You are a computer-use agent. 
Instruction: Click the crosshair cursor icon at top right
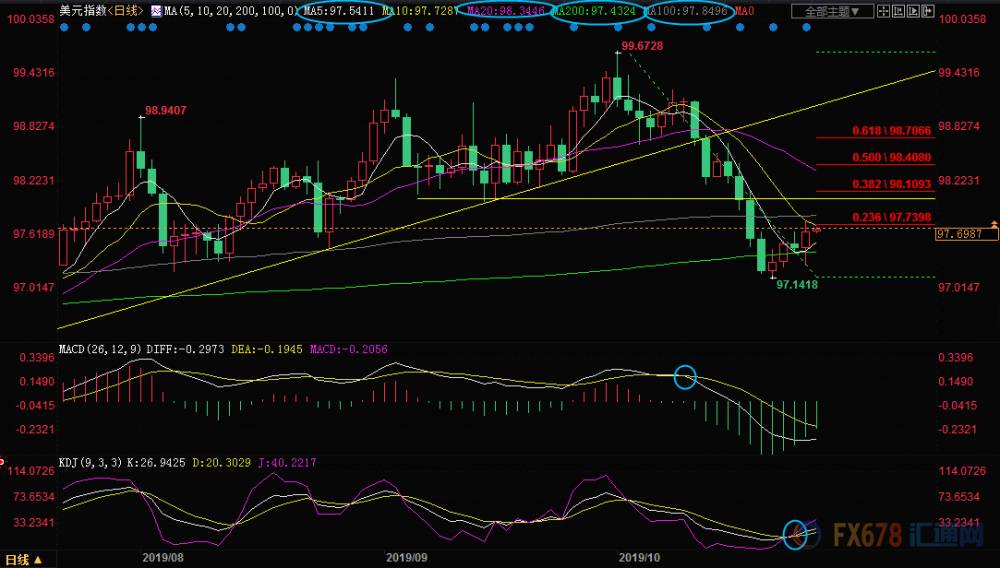[883, 11]
